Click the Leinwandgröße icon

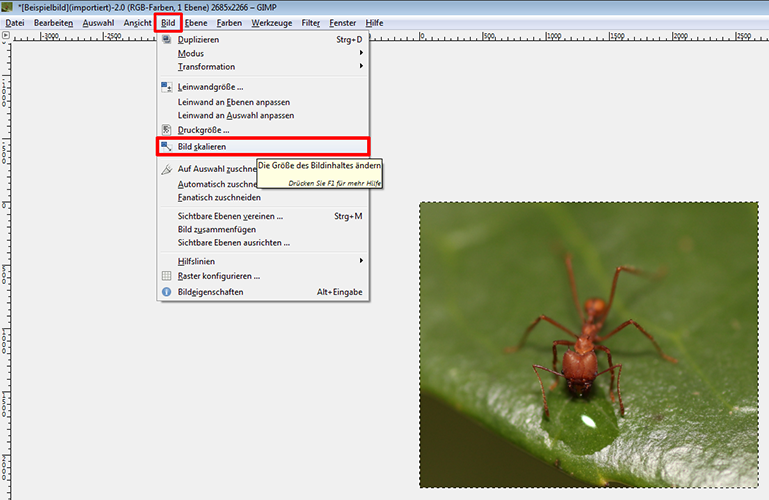[167, 87]
